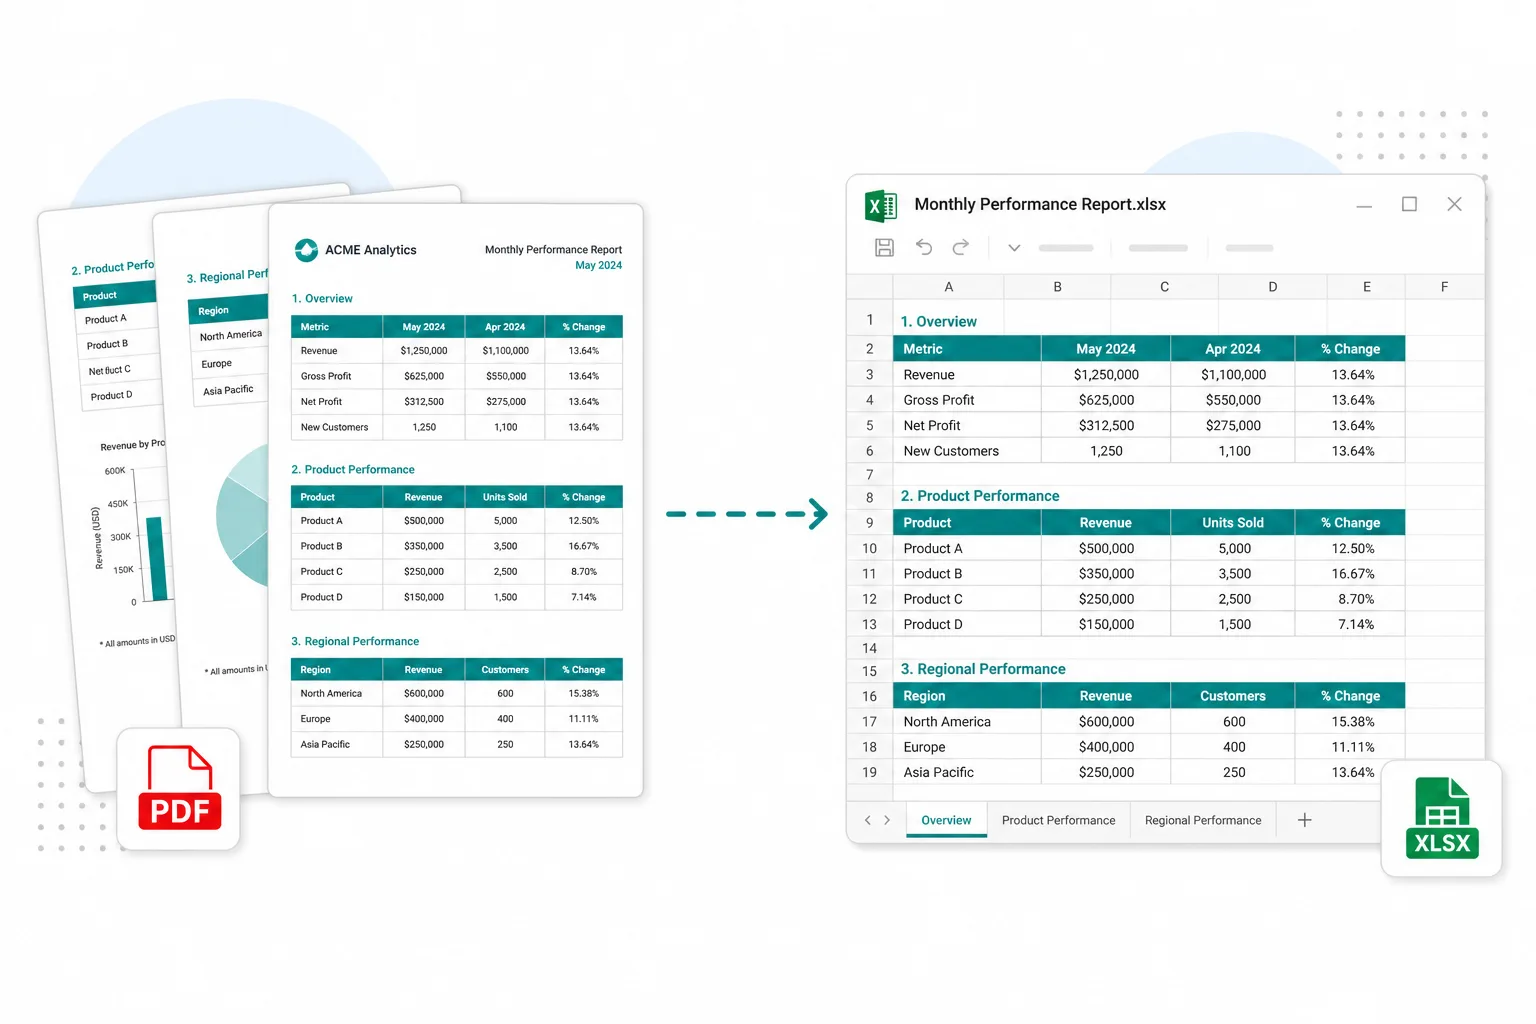Viewport: 1536px width, 1024px height.
Task: Click 'Monthly Performance Report' title in PDF page
Action: pos(553,250)
